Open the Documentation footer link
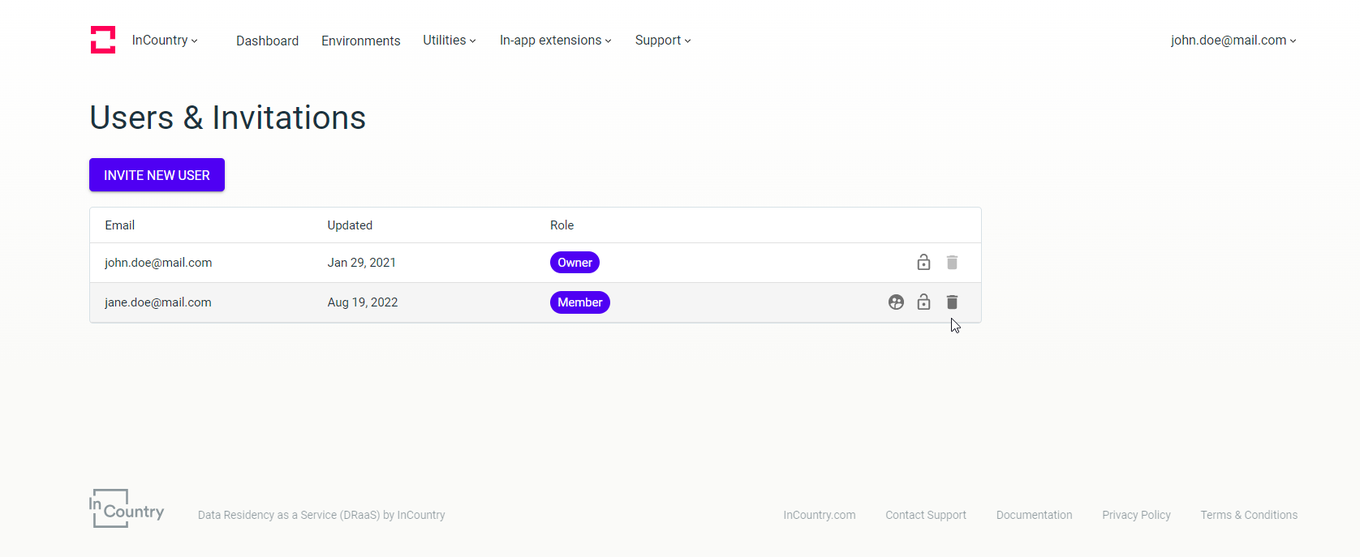 pyautogui.click(x=1034, y=515)
